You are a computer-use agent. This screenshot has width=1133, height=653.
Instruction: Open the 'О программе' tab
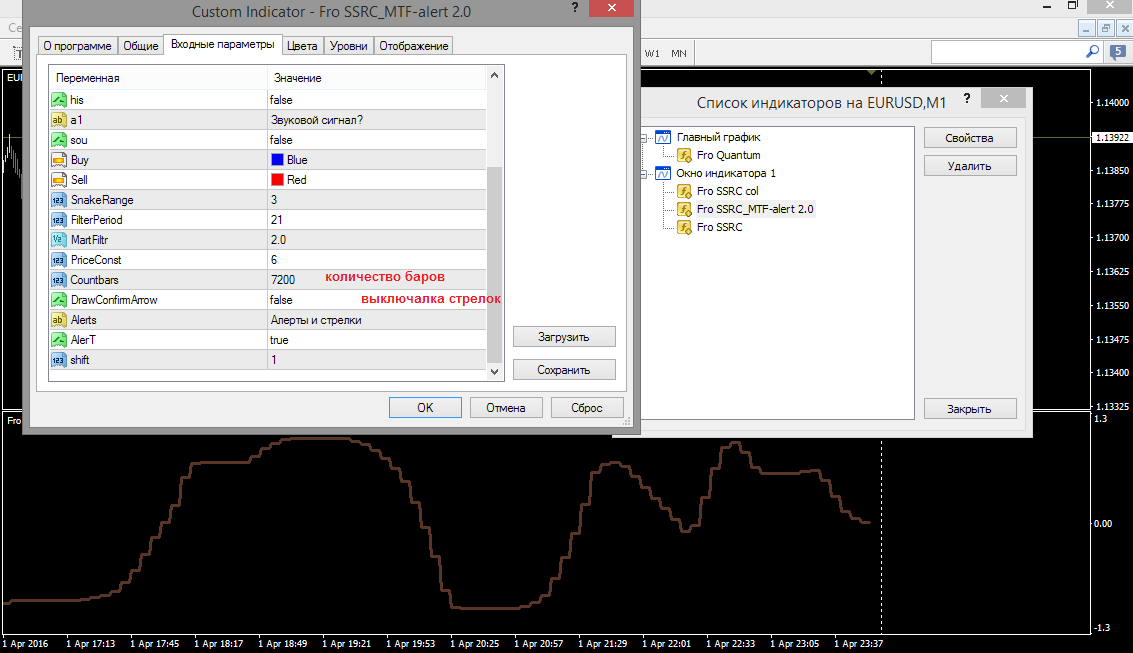(x=77, y=46)
